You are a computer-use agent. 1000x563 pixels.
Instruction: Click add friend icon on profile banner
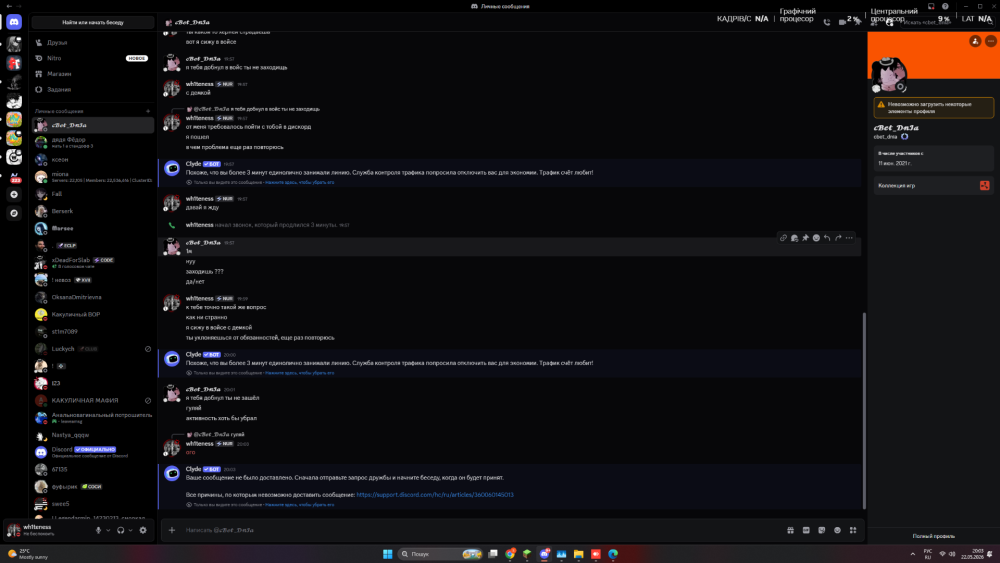(x=975, y=41)
